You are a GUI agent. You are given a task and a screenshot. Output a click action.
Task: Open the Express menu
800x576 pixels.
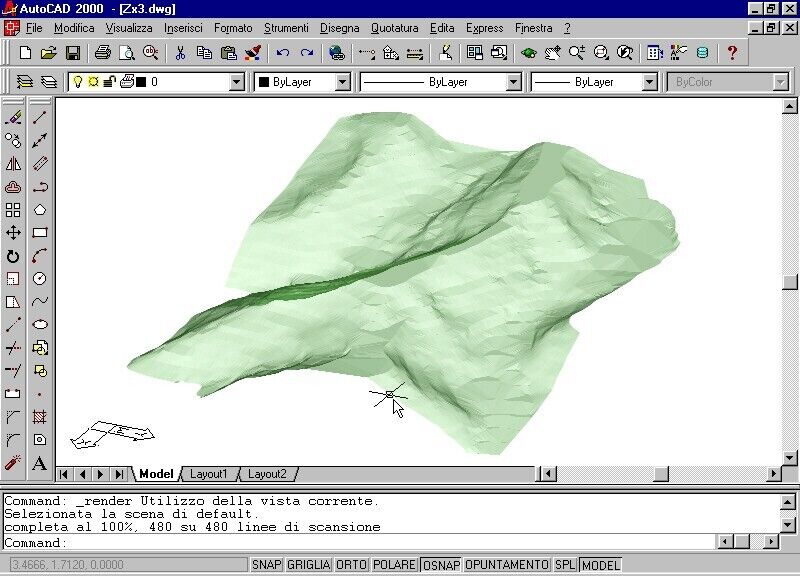(x=484, y=28)
